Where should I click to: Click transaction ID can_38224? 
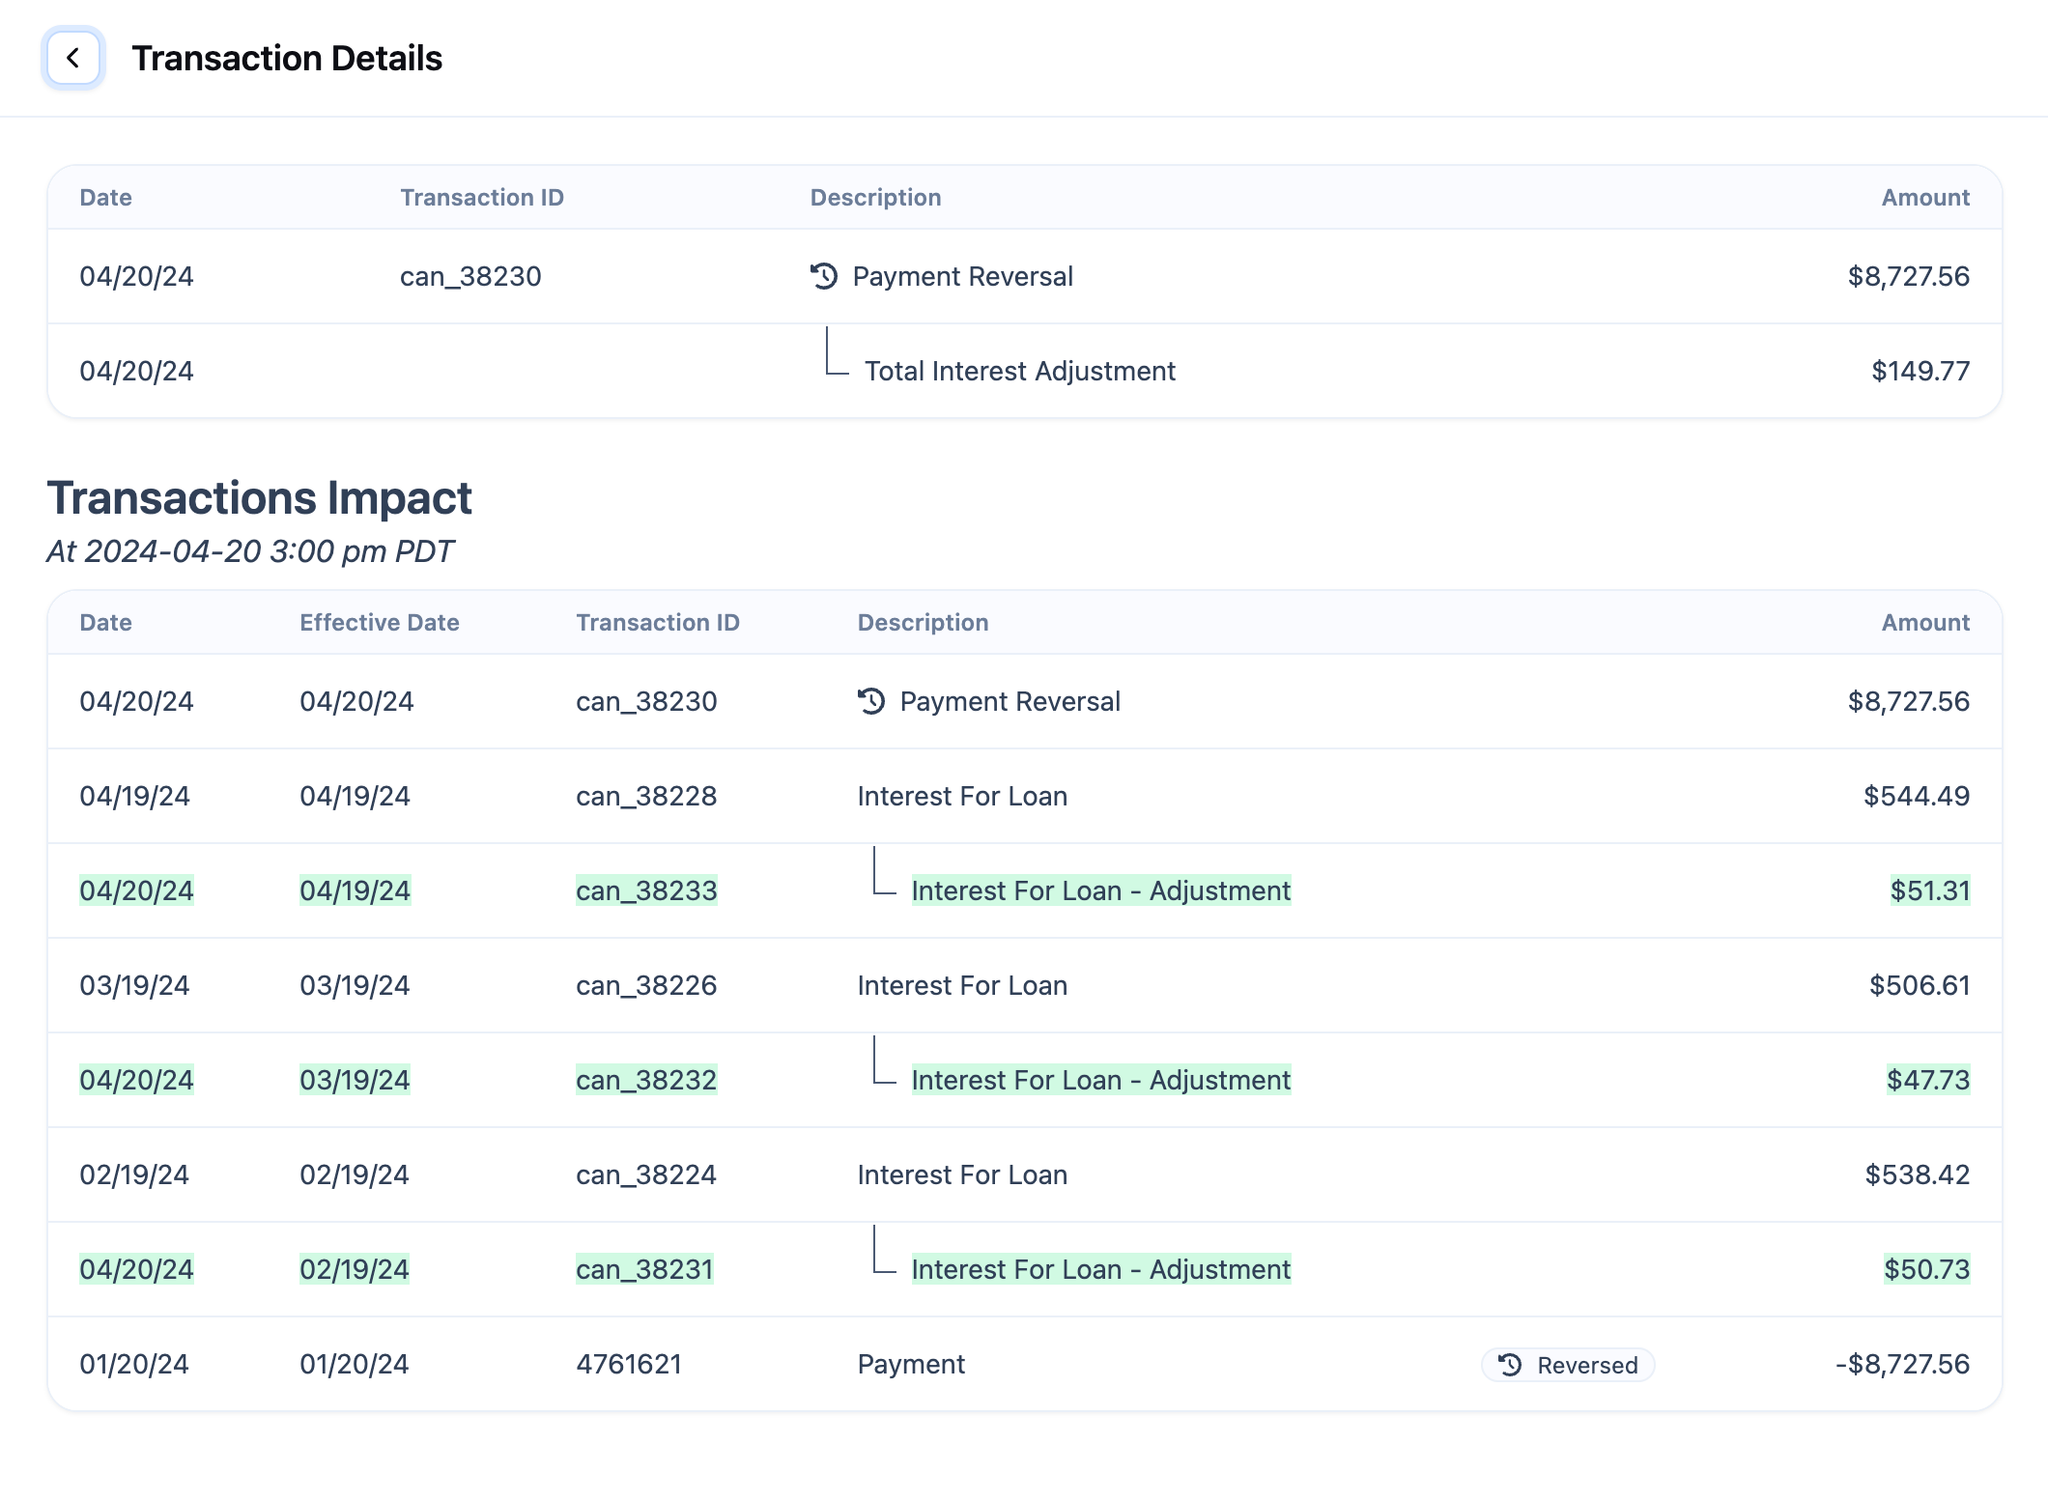click(x=646, y=1174)
